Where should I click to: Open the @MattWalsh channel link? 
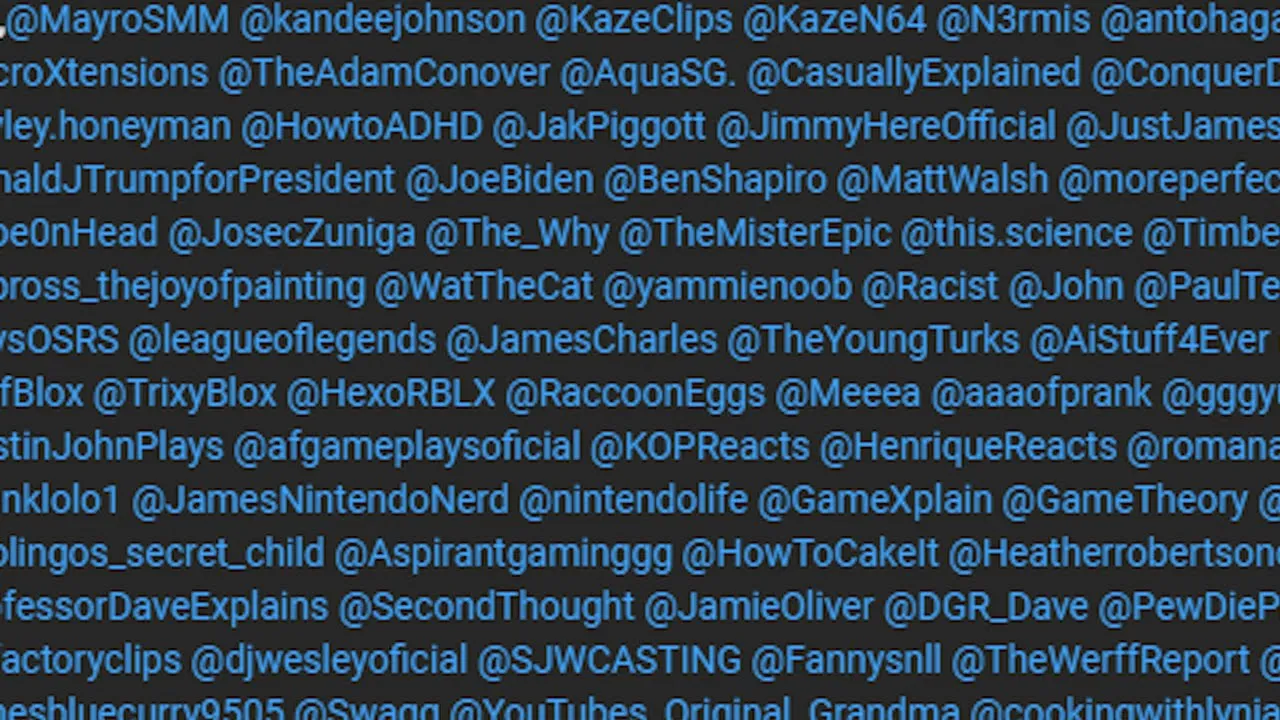coord(942,180)
